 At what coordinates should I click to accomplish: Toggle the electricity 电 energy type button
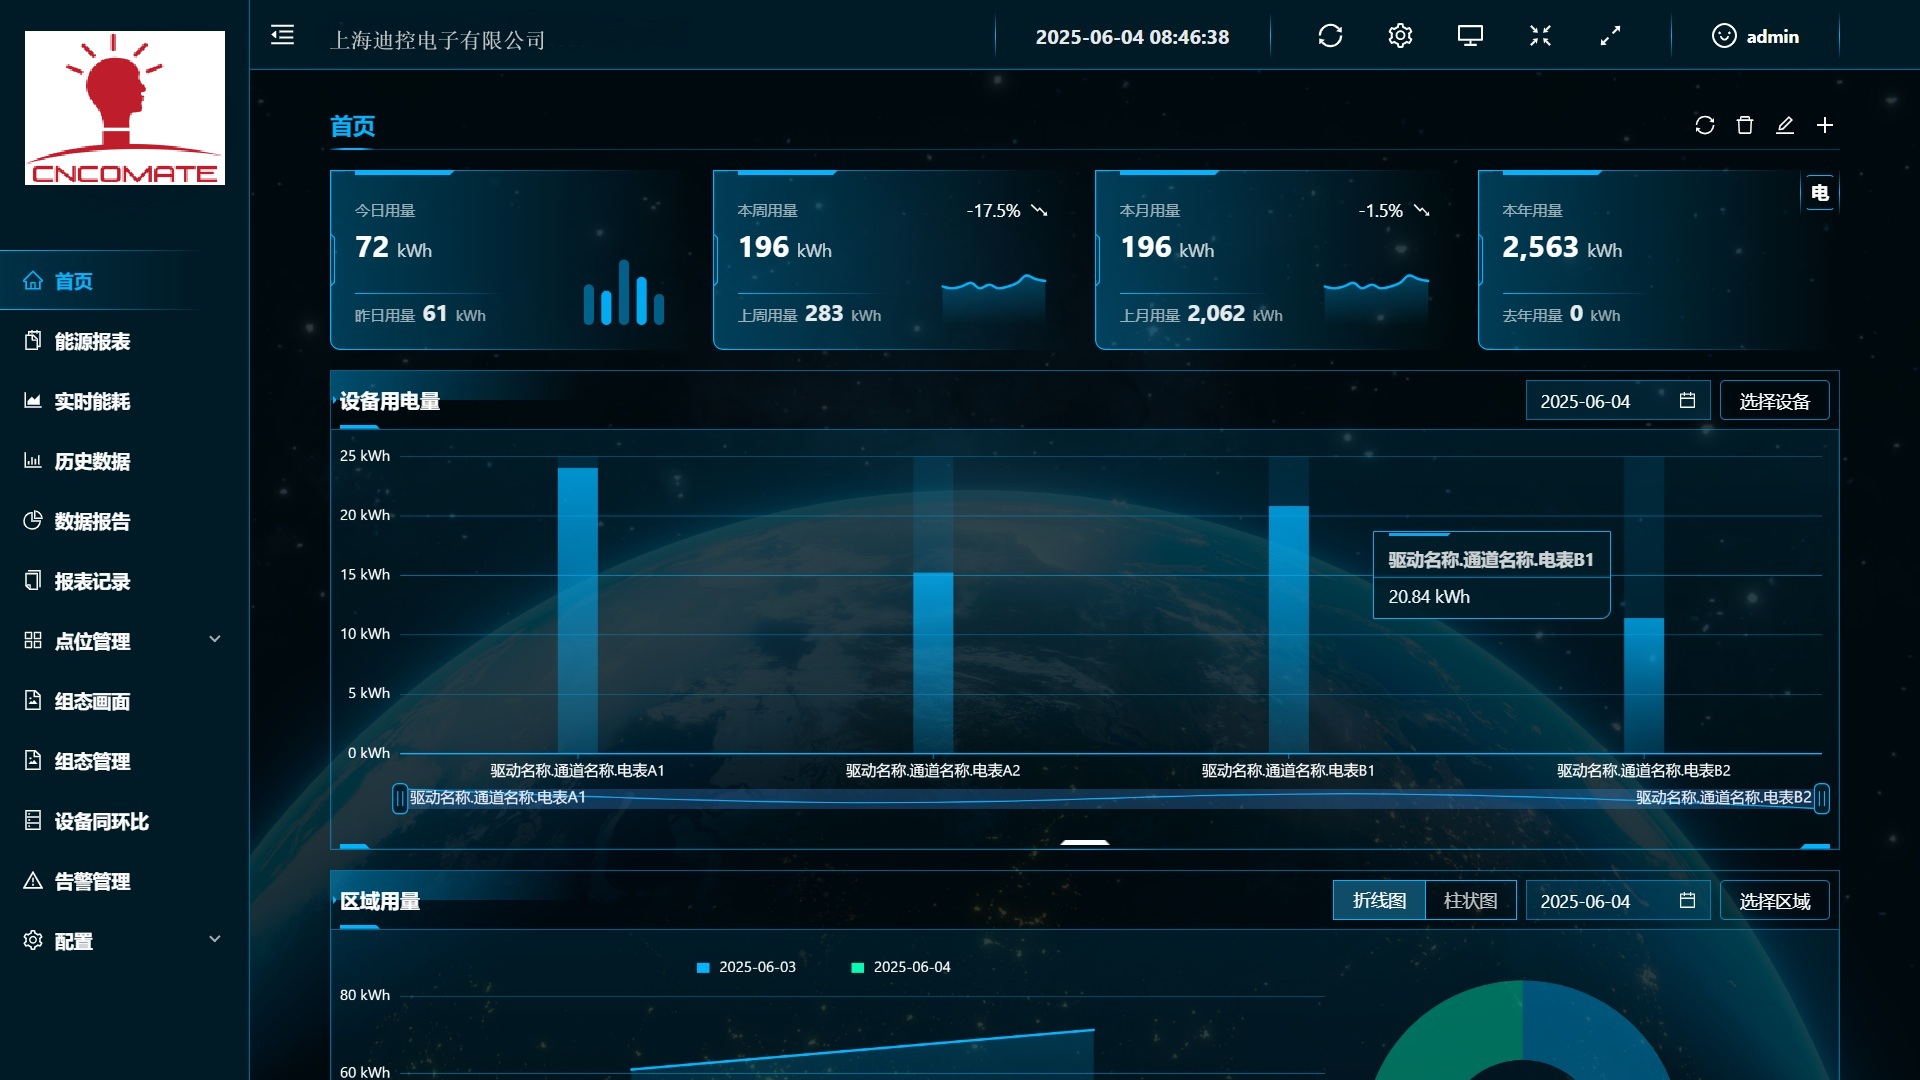coord(1820,193)
